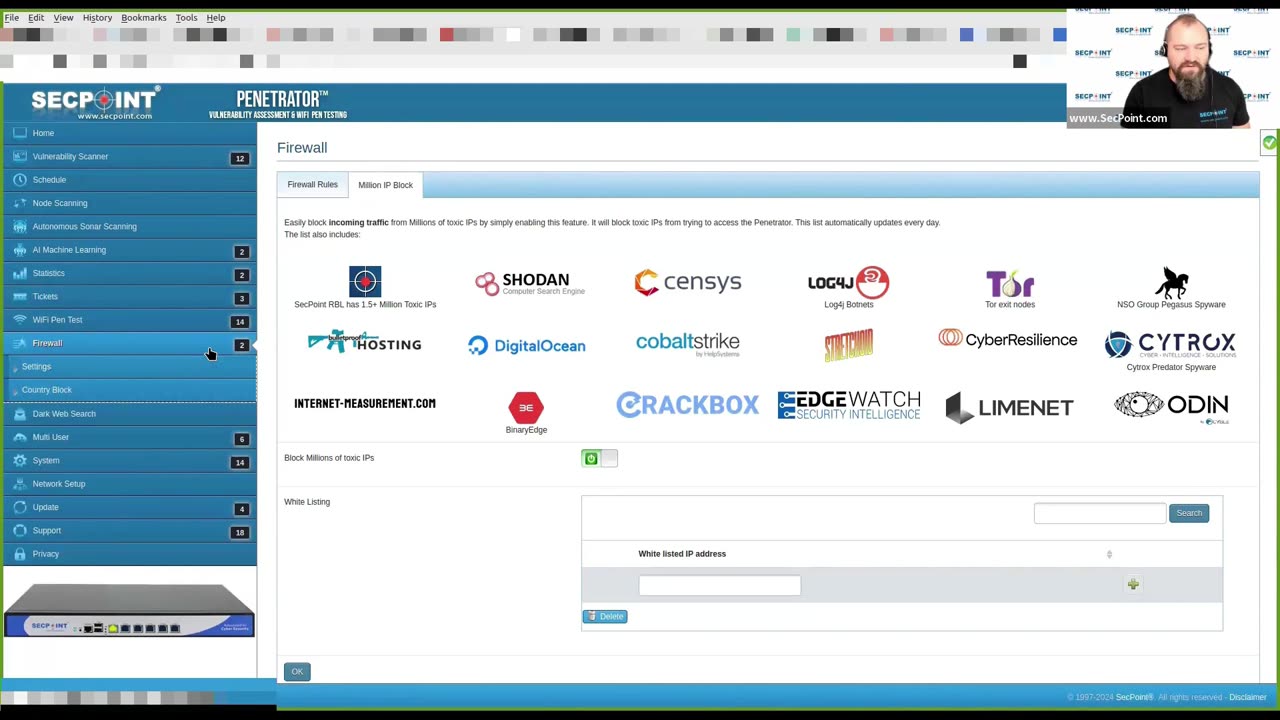Click the bulletproof Hosting logo

(x=365, y=342)
